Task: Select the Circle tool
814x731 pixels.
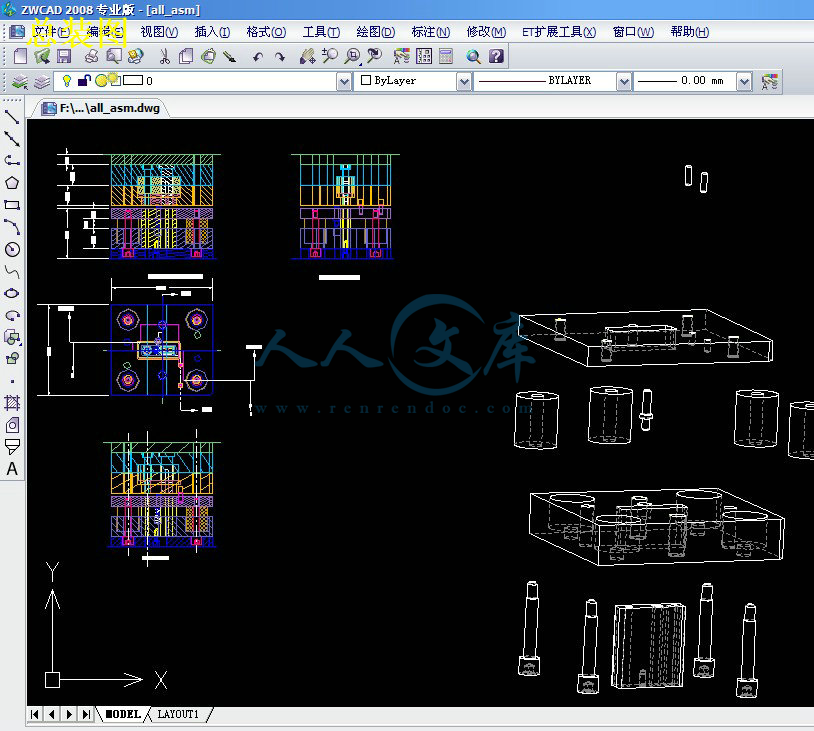Action: point(12,249)
